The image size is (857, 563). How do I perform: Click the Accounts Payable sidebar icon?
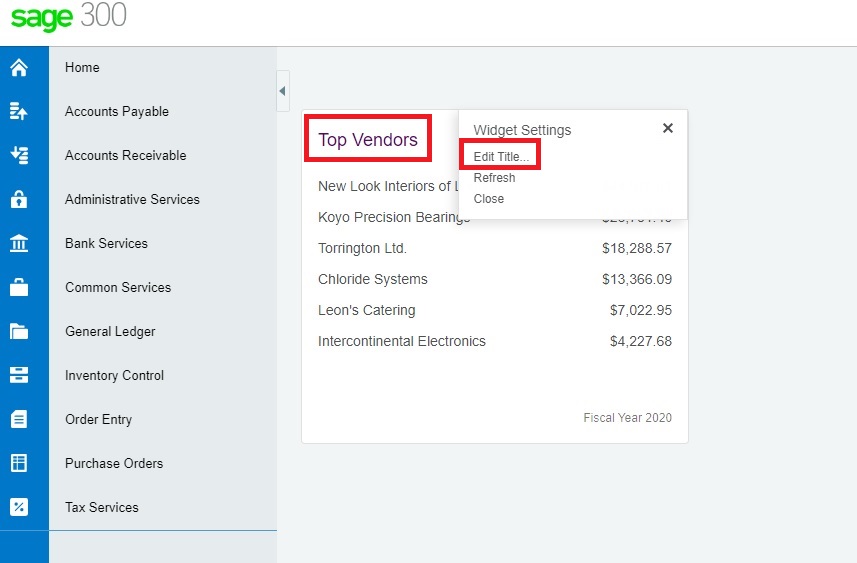pos(19,112)
